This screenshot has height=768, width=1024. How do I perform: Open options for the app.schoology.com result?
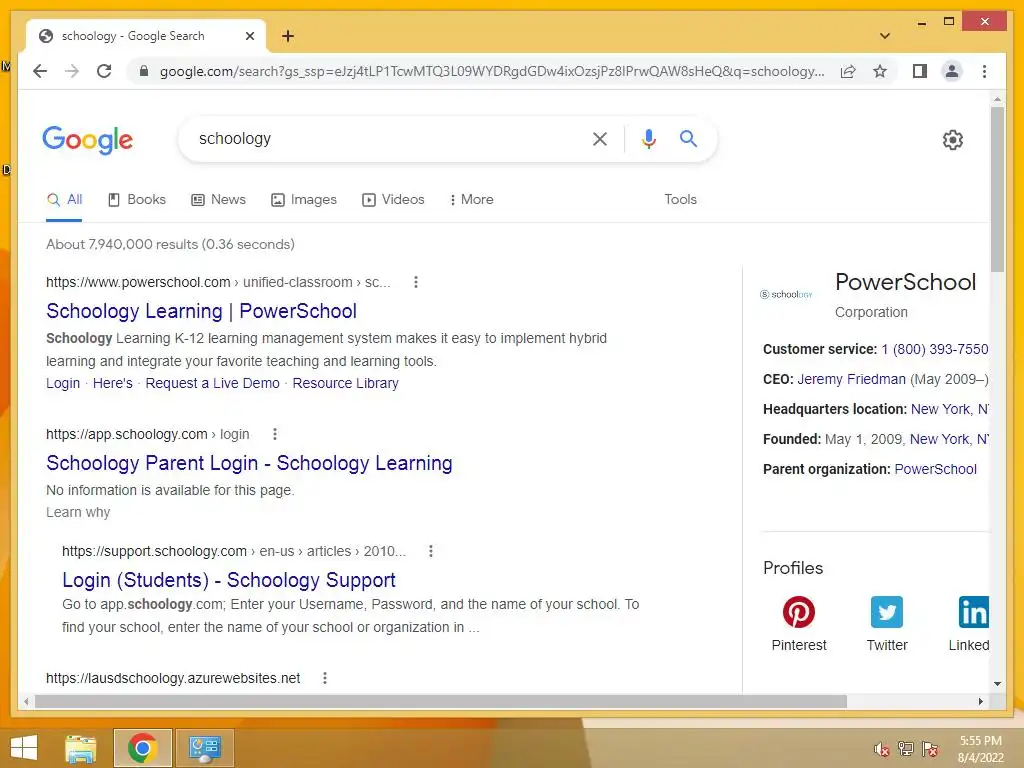point(275,434)
